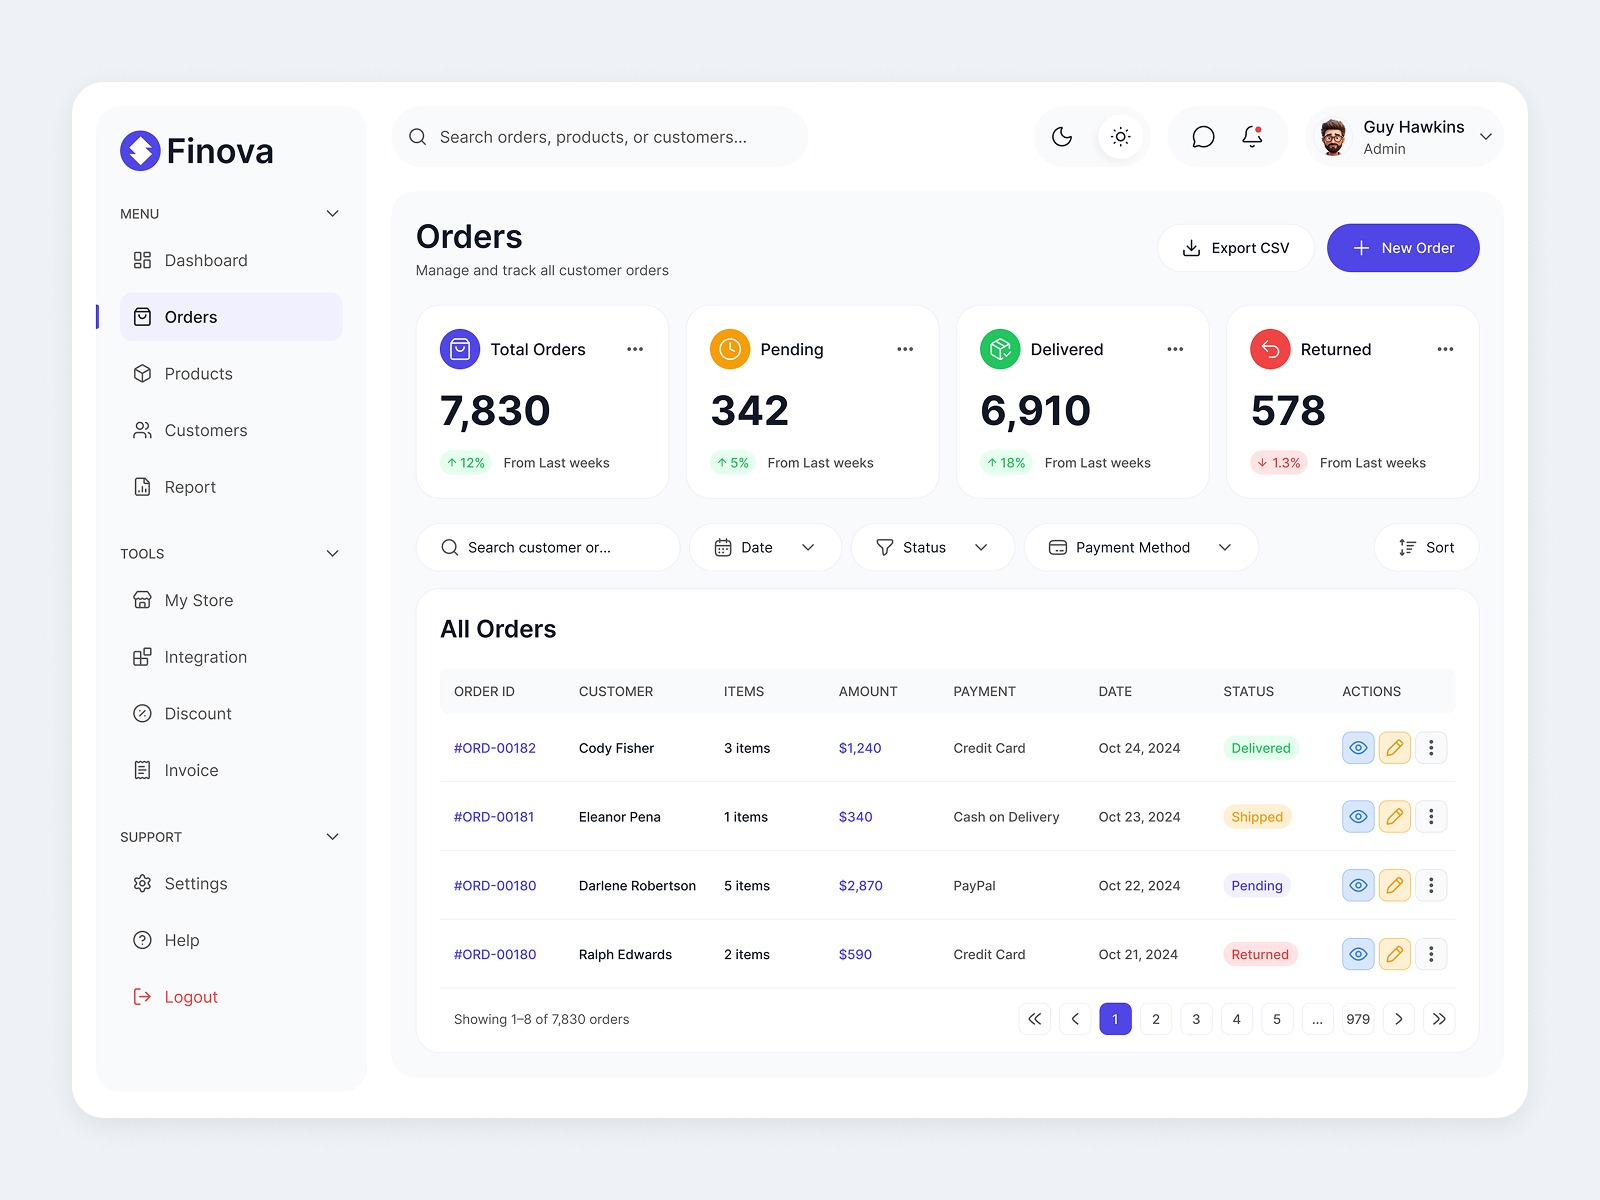Collapse the SUPPORT section

(333, 837)
